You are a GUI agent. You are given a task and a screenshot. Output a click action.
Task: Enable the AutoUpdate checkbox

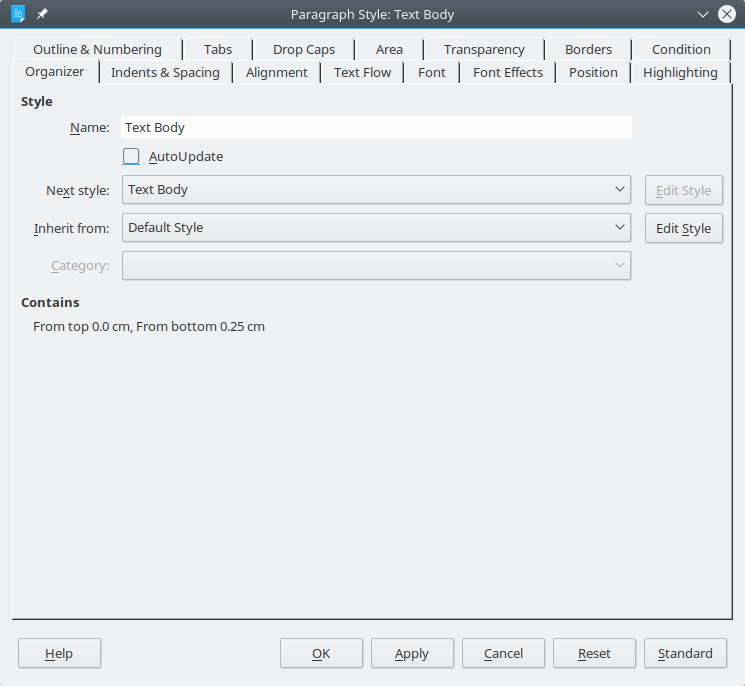click(x=131, y=156)
